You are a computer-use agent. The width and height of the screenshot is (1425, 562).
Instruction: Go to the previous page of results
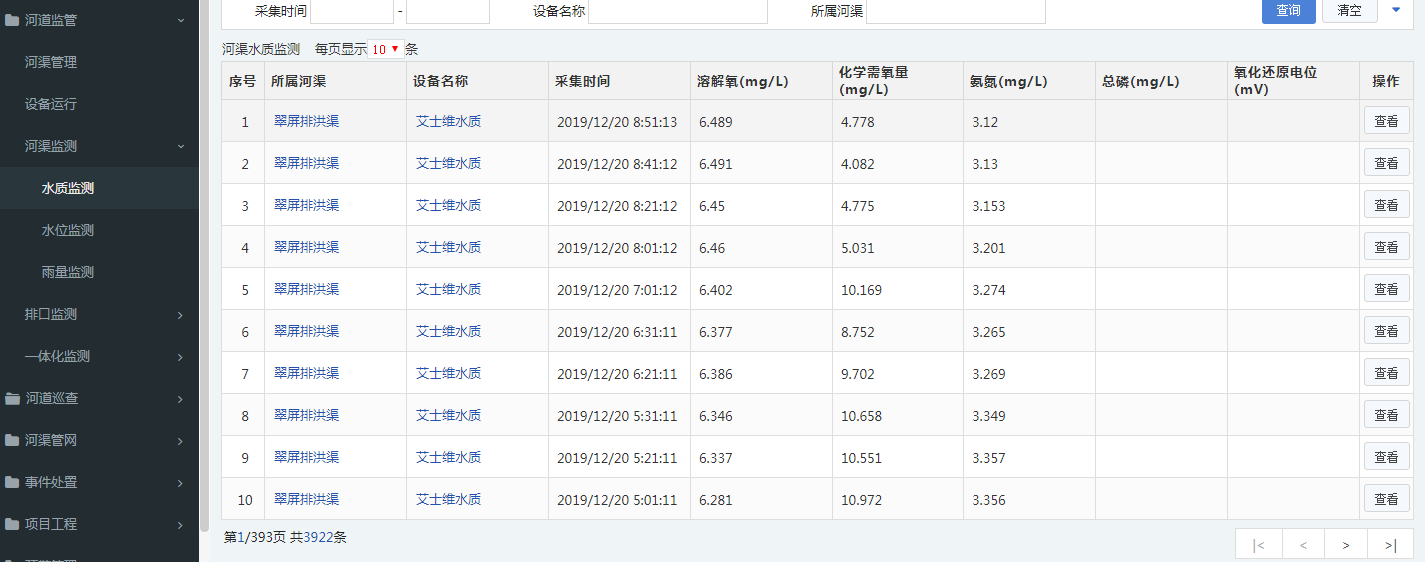[1302, 545]
